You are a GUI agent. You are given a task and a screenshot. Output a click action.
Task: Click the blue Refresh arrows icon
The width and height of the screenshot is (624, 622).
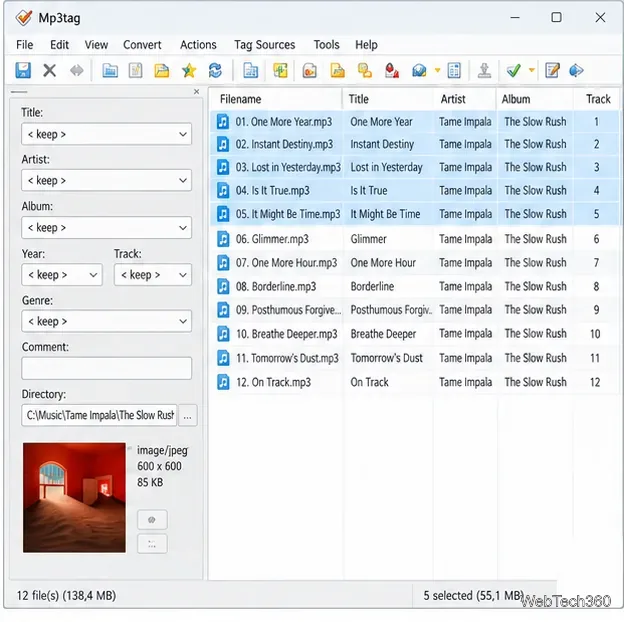point(215,70)
